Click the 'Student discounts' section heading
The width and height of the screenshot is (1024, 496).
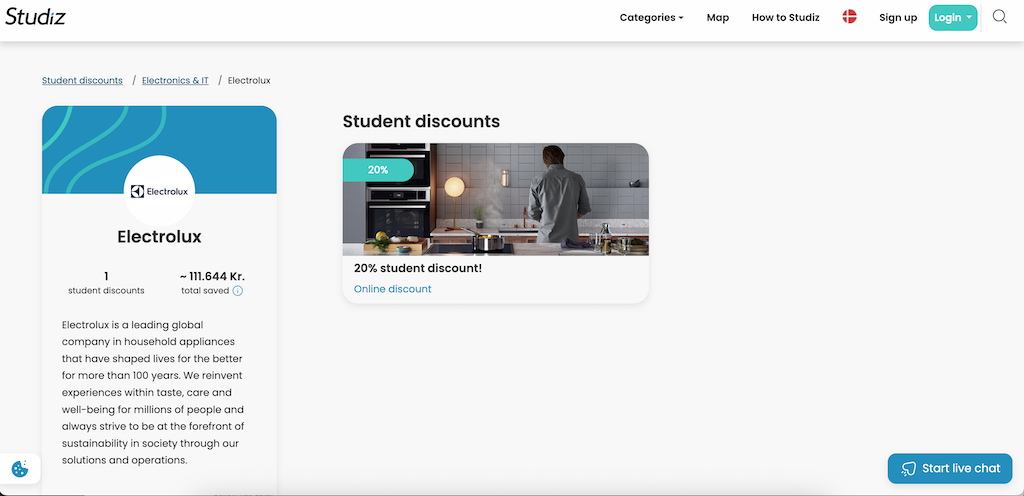[x=421, y=121]
